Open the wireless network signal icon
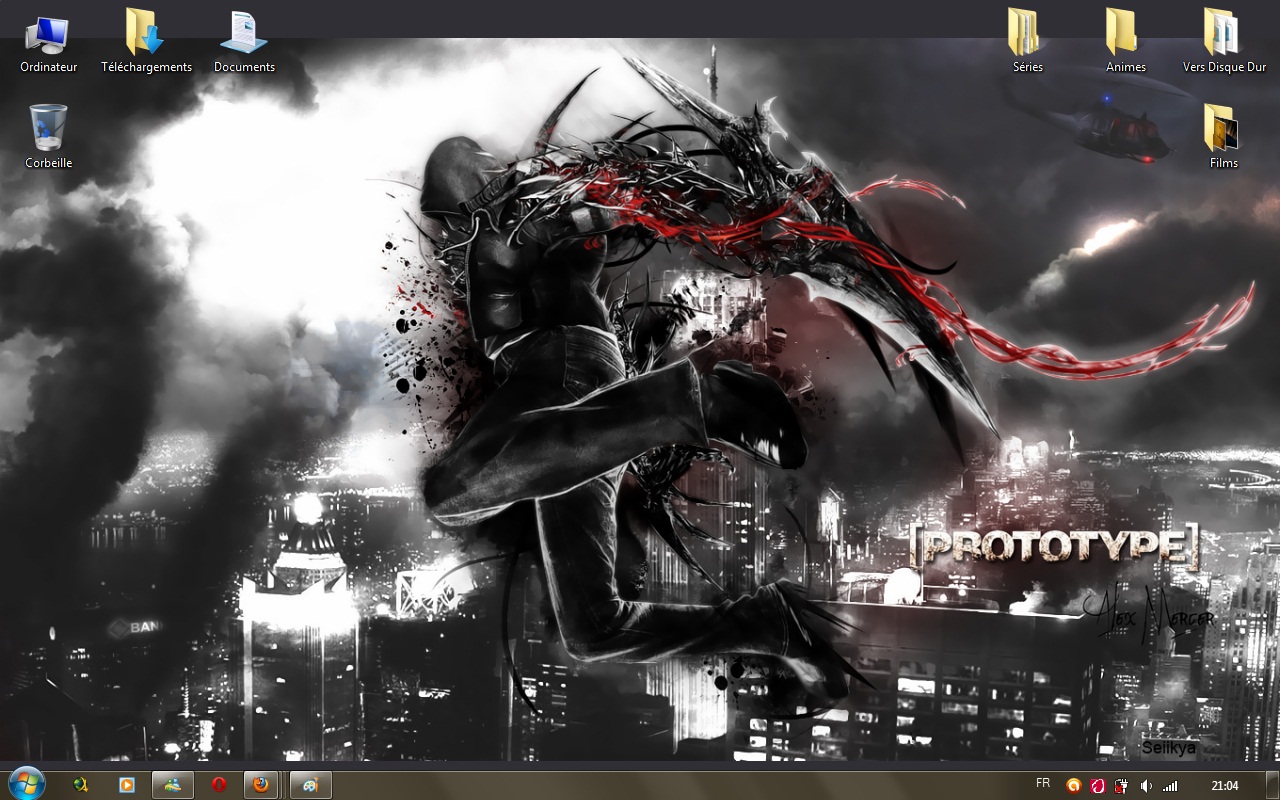This screenshot has height=800, width=1280. pos(1170,786)
